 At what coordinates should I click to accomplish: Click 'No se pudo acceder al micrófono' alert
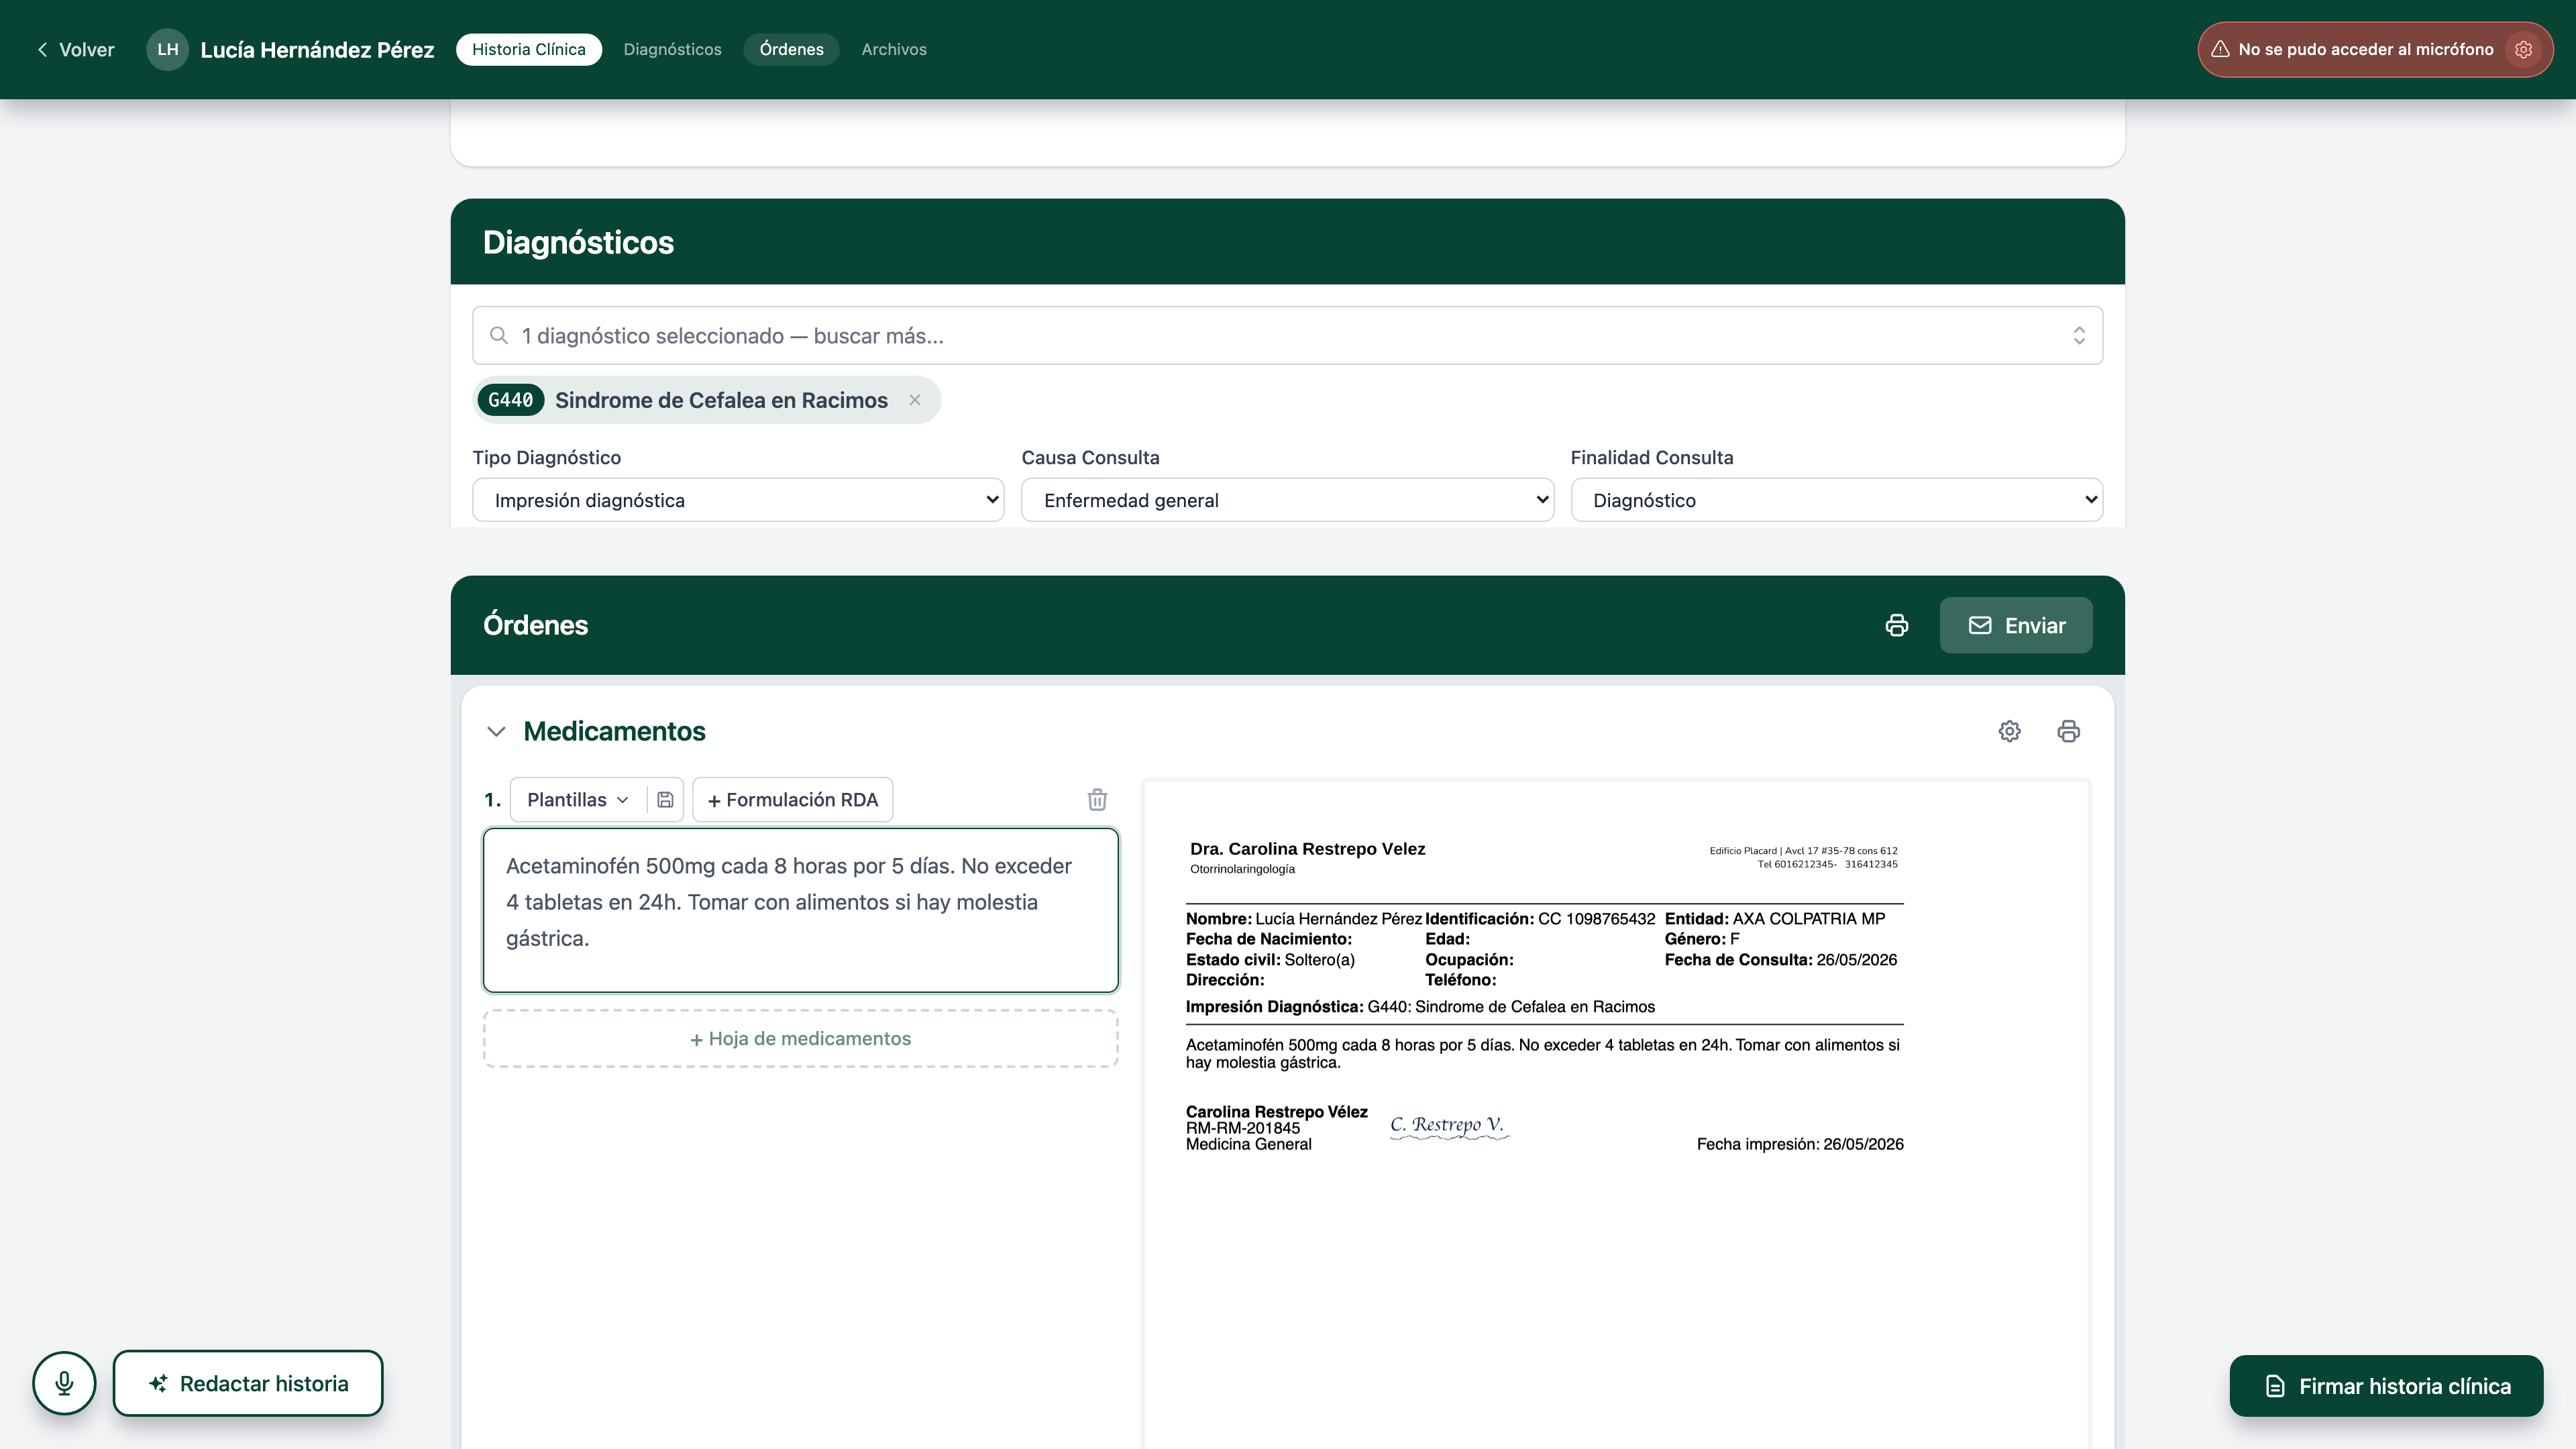(x=2374, y=49)
